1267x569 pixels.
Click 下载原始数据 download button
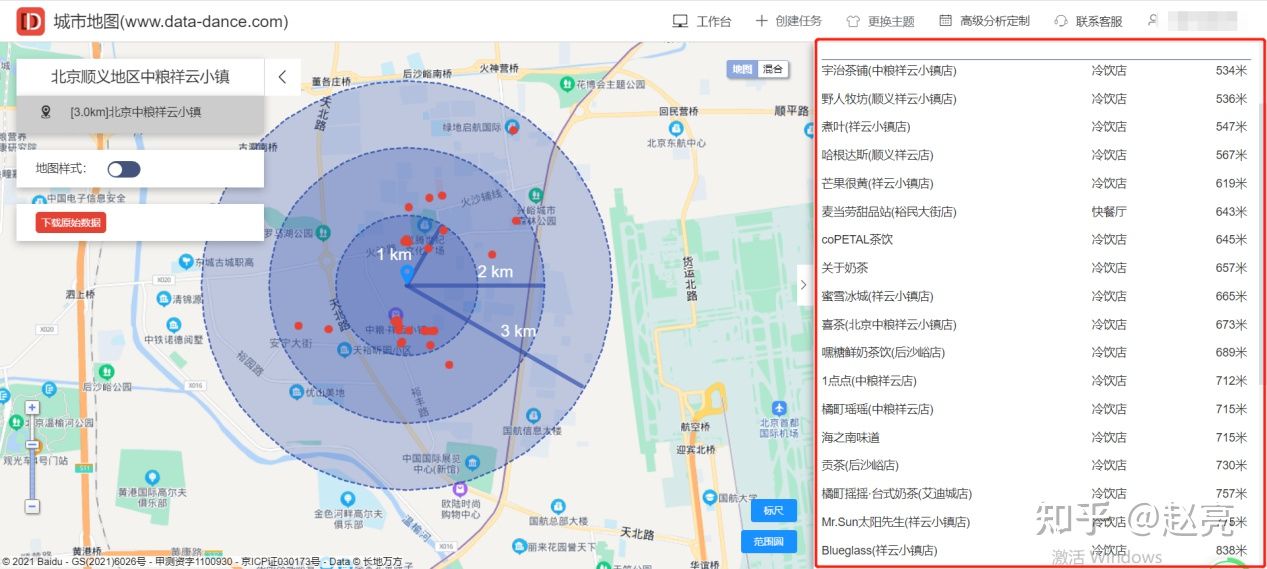(x=71, y=222)
